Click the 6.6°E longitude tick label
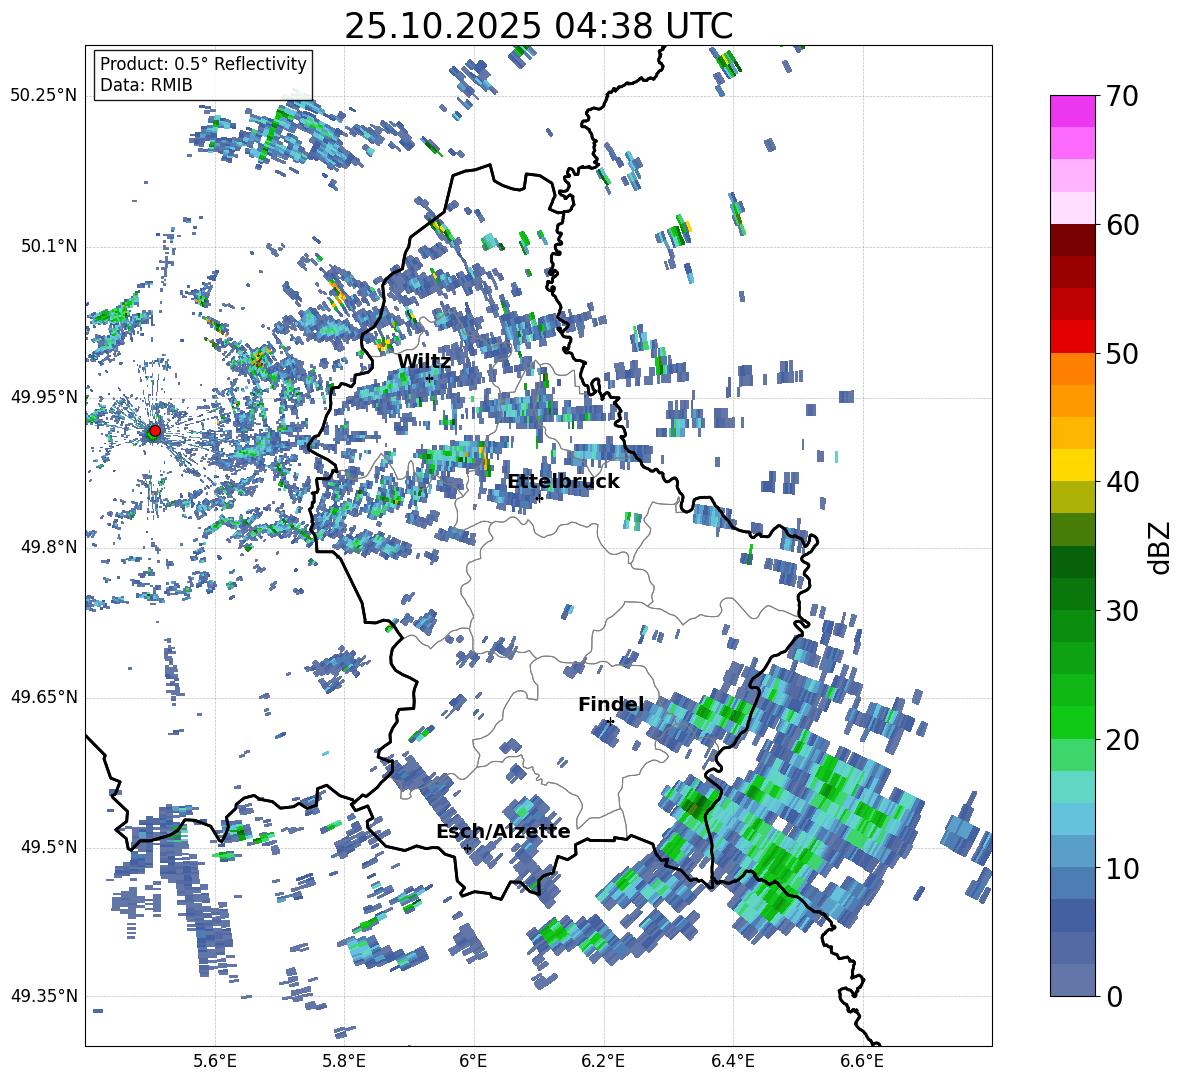The width and height of the screenshot is (1184, 1081). [x=862, y=1061]
